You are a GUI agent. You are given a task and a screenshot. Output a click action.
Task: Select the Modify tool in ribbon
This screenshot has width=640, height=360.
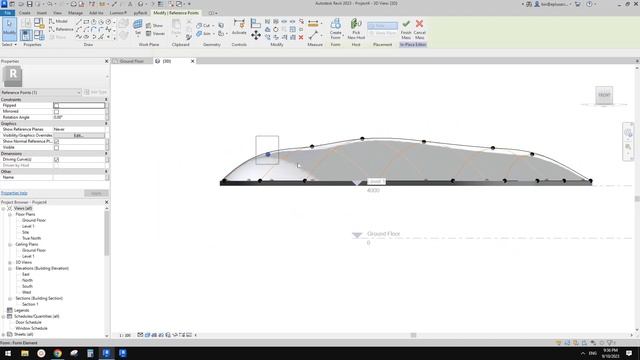(x=9, y=29)
